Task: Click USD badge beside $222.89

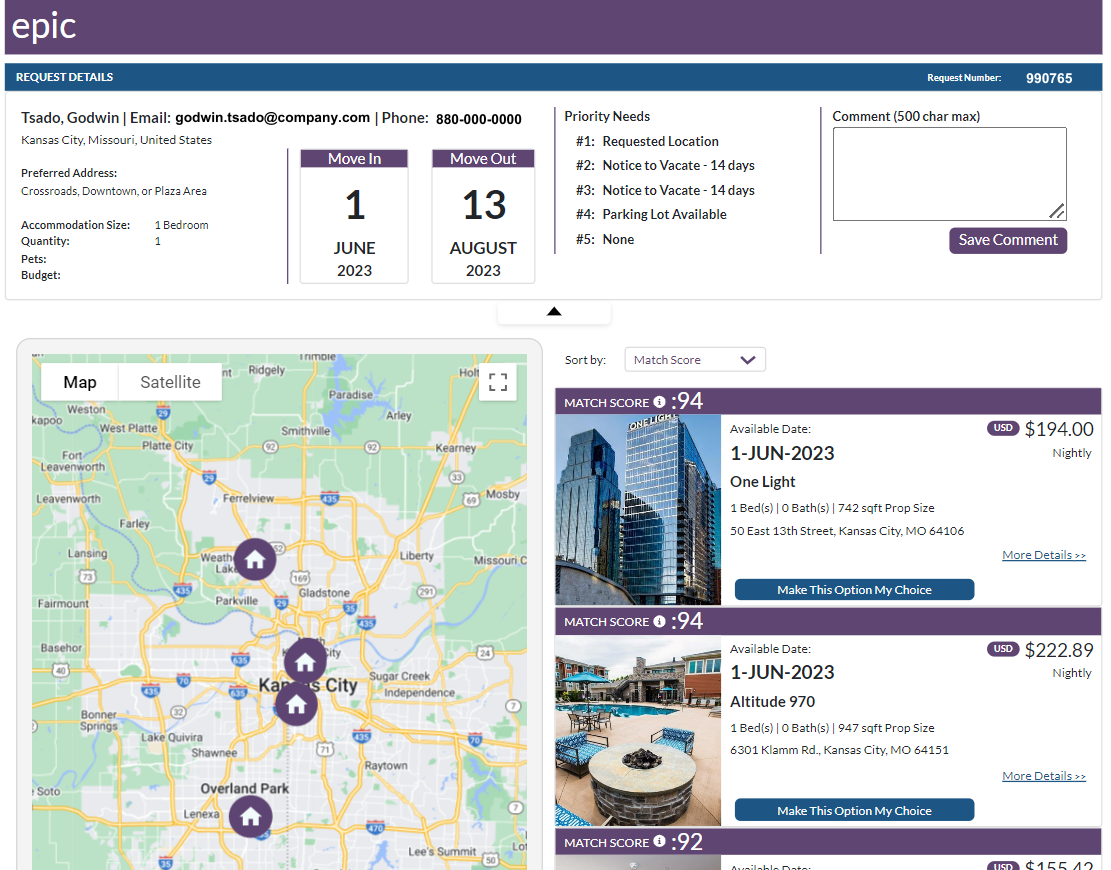Action: 1003,649
